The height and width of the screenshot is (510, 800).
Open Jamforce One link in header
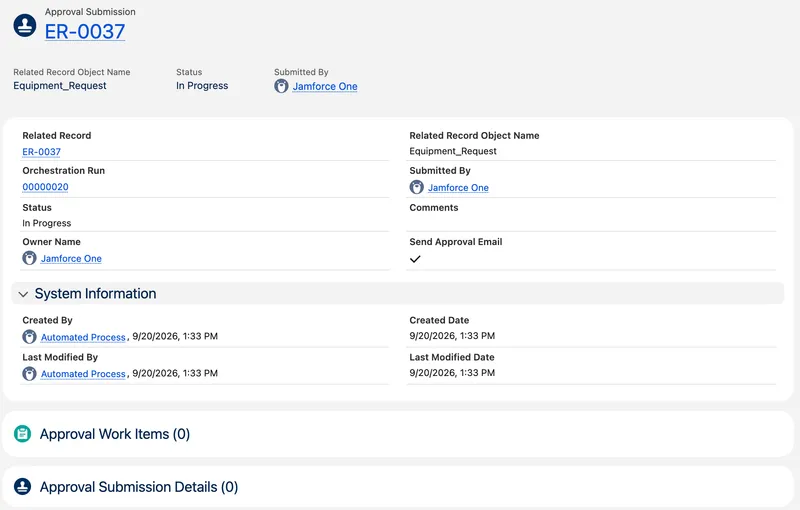click(325, 86)
